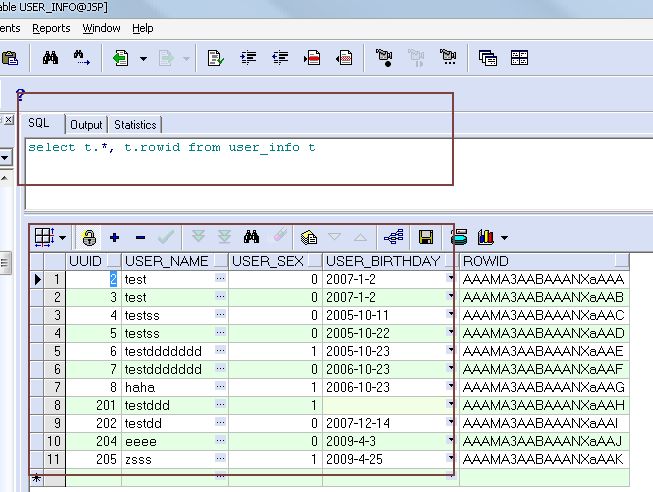Click the ROWID column header

tap(545, 261)
